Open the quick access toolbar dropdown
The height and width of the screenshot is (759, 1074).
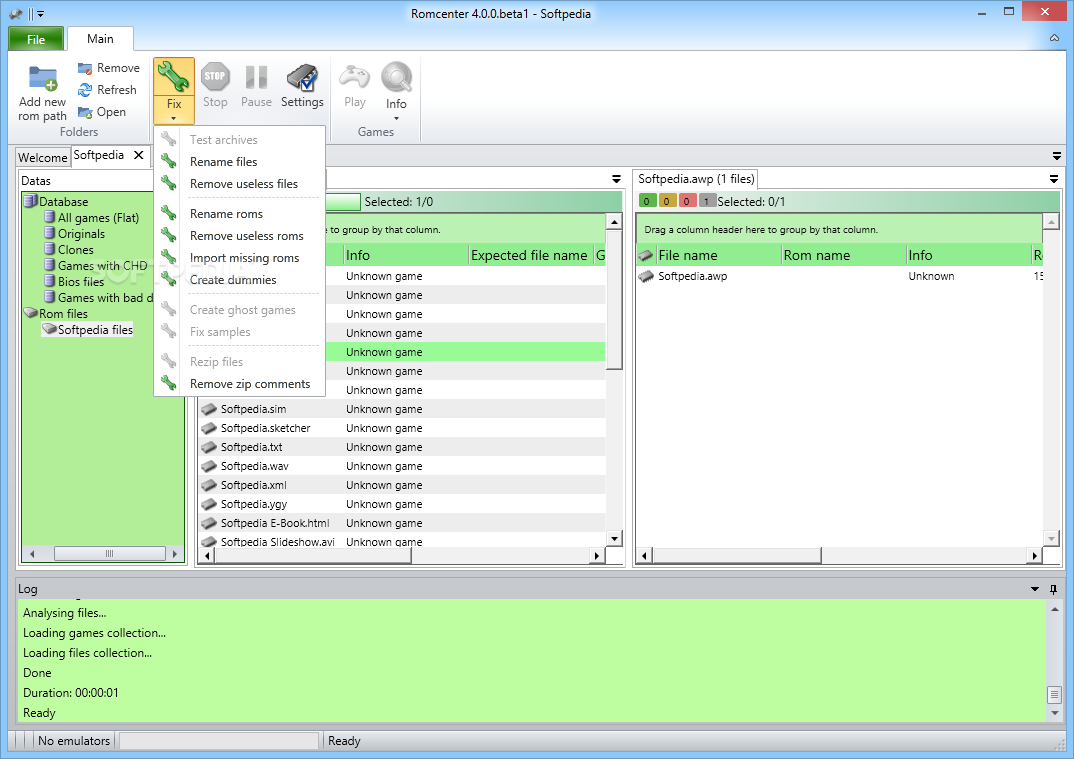[40, 14]
